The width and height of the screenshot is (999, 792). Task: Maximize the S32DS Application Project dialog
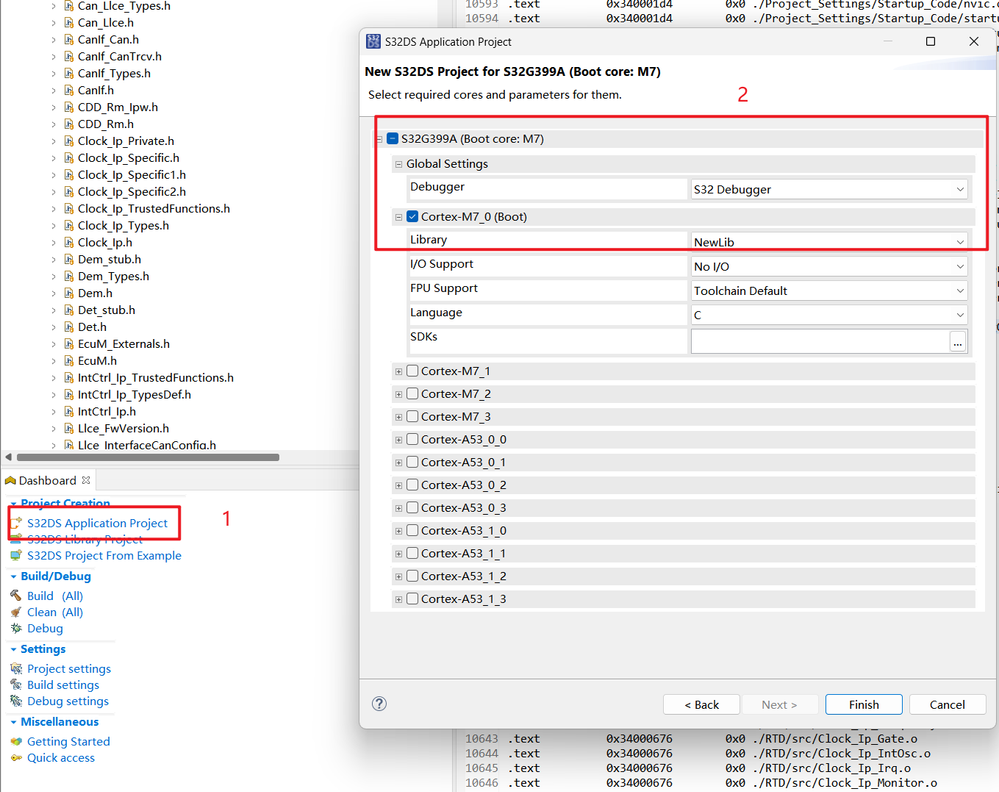[x=930, y=41]
